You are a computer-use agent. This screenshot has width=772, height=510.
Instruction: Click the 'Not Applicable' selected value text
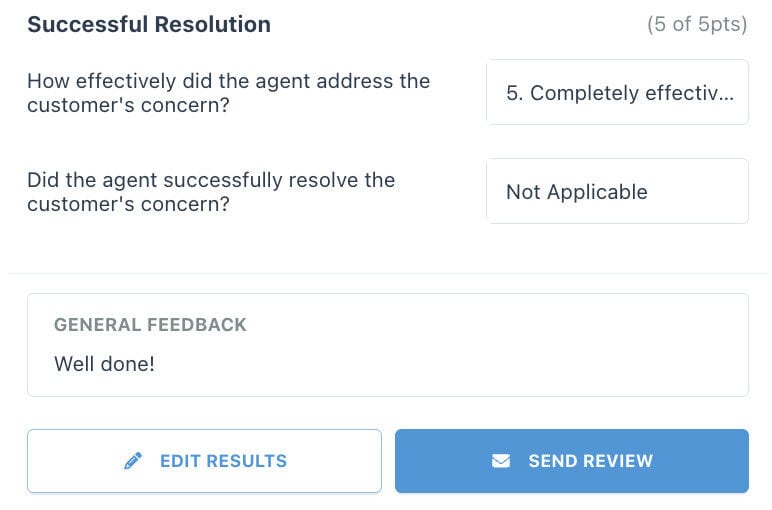[x=577, y=192]
